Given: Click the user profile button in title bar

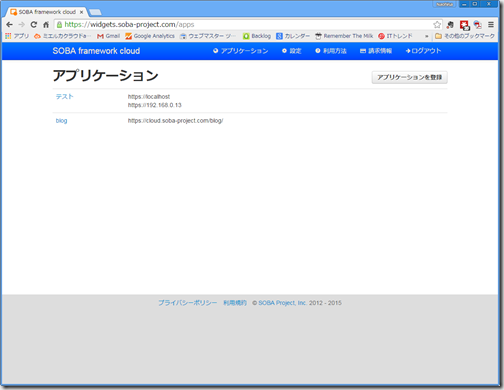Looking at the screenshot, I should click(445, 4).
